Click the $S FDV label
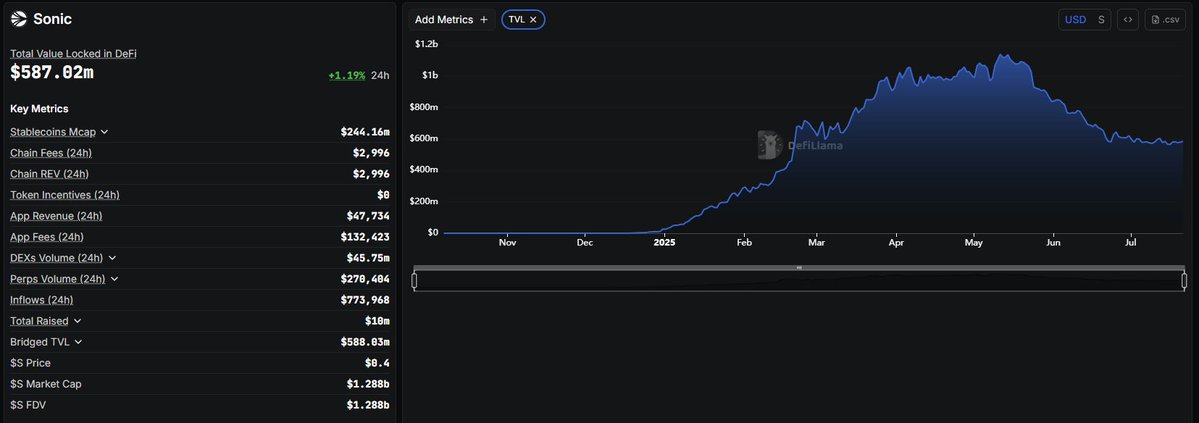 tap(28, 405)
